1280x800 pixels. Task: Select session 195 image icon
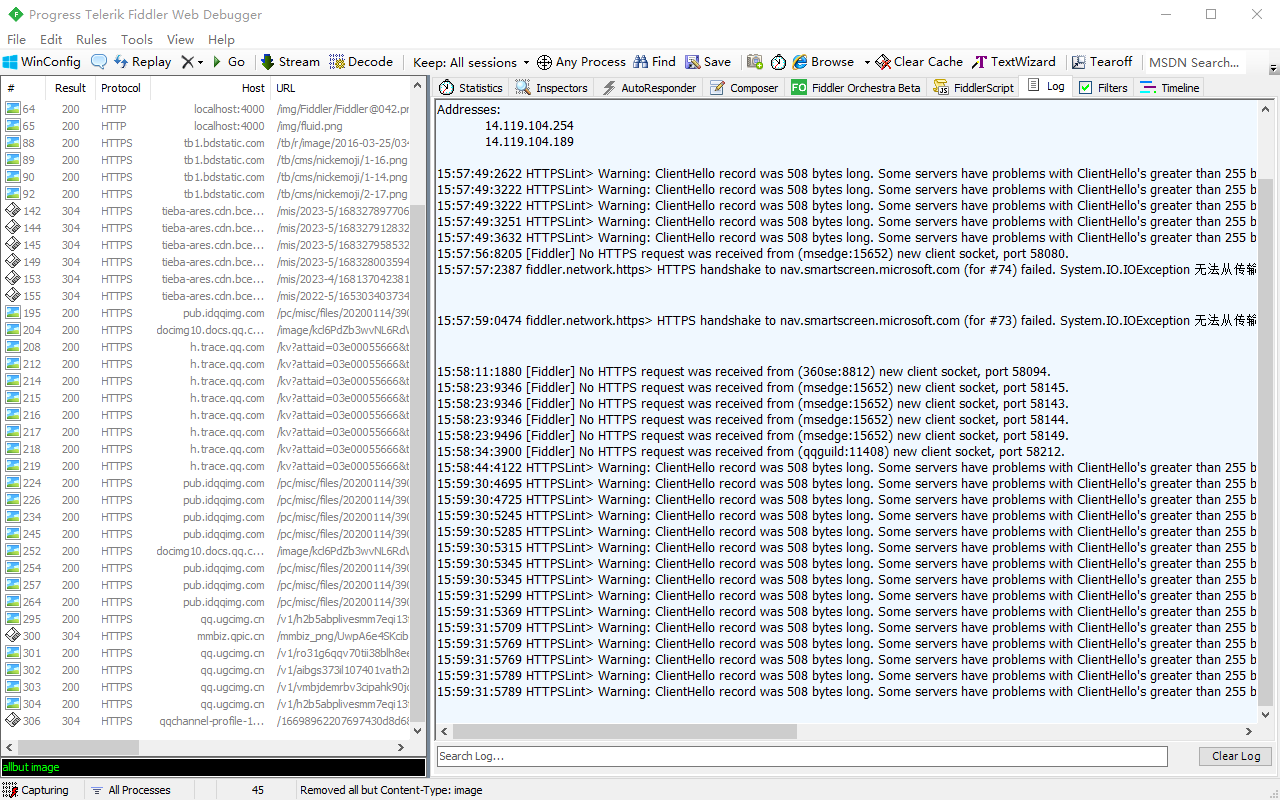[x=13, y=313]
